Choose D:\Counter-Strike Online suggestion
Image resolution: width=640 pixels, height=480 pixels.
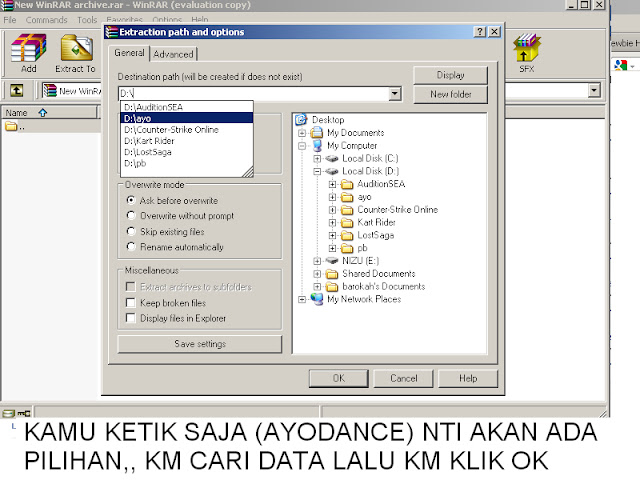187,130
